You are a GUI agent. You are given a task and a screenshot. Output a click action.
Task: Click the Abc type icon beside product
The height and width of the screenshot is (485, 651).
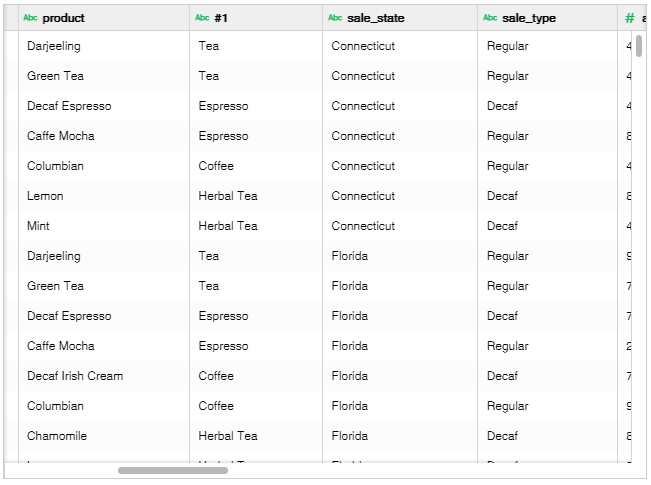pos(30,17)
